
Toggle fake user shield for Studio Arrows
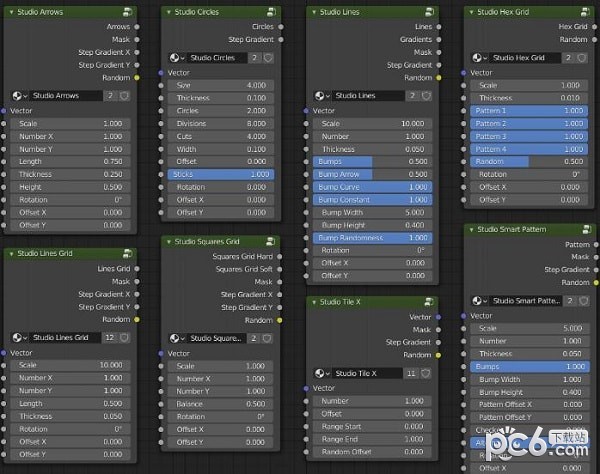tap(124, 96)
